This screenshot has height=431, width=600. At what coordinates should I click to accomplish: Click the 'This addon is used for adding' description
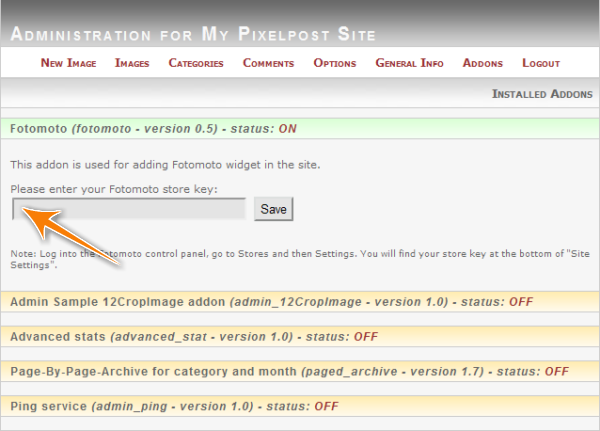click(165, 165)
